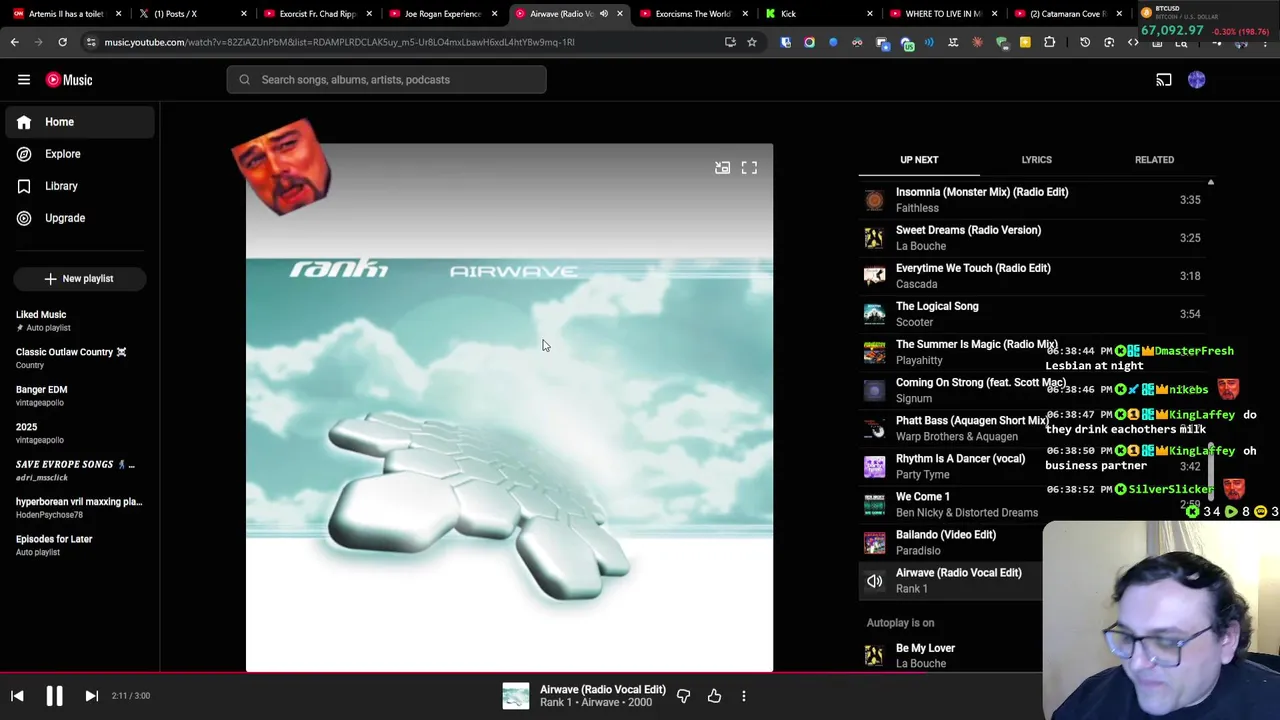Cast to a device icon
Viewport: 1280px width, 720px height.
pyautogui.click(x=1164, y=80)
